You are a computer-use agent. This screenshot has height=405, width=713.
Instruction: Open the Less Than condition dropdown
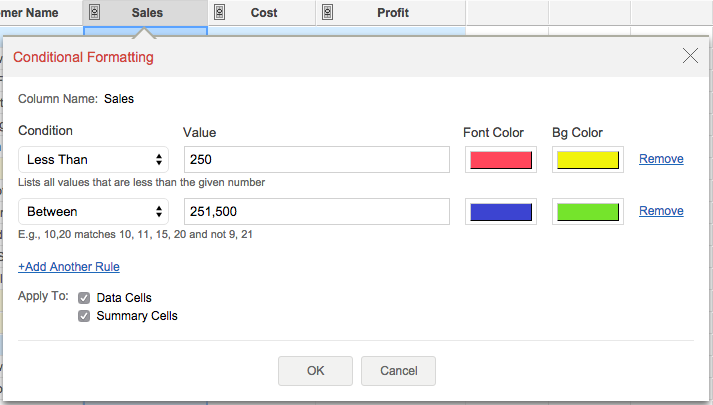(x=94, y=160)
